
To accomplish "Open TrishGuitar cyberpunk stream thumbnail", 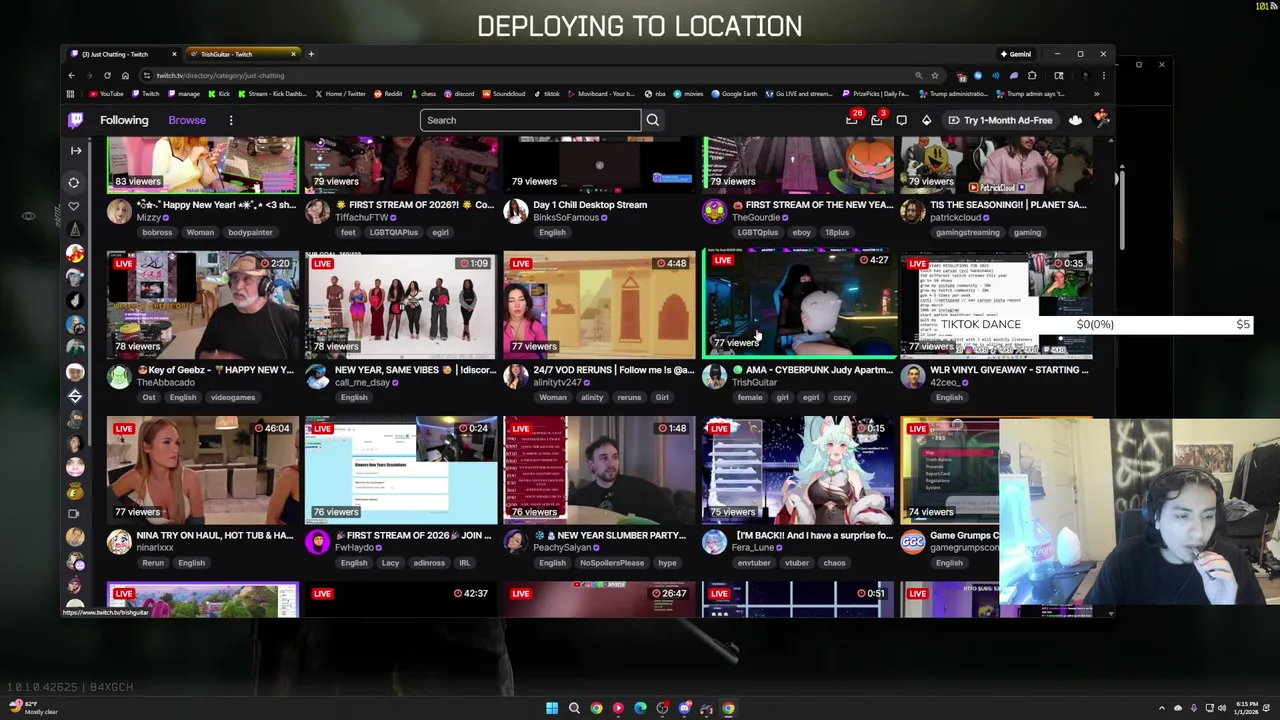I will [798, 303].
